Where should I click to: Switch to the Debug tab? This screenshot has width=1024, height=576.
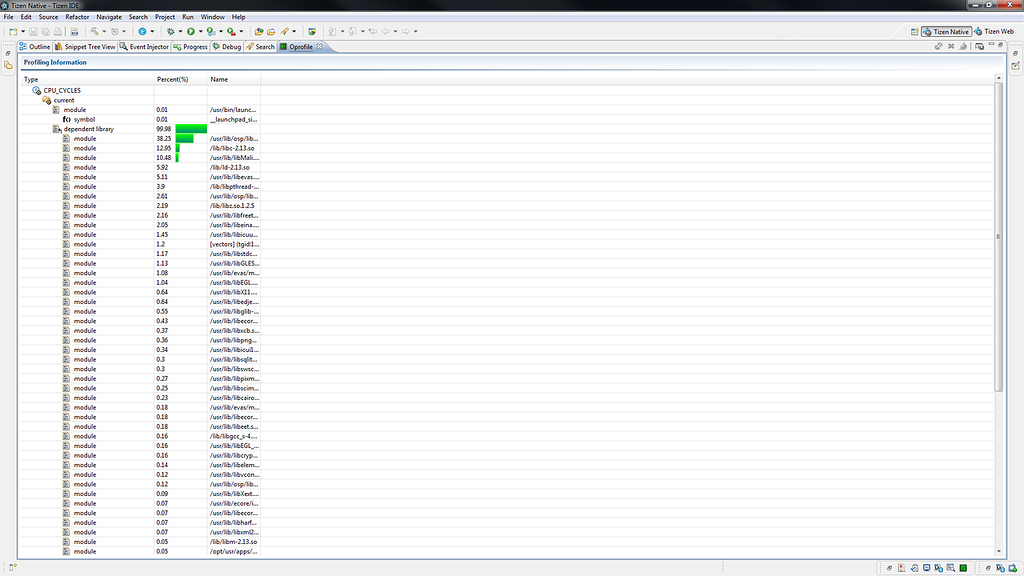[227, 47]
